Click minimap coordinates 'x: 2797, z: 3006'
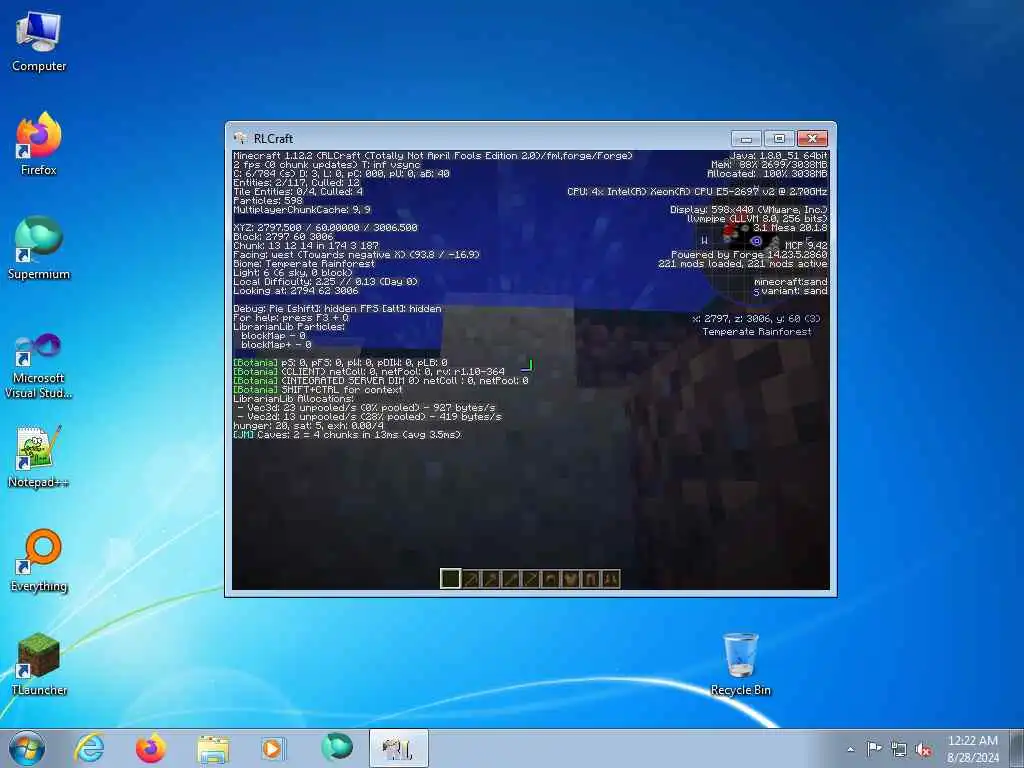The width and height of the screenshot is (1024, 768). [756, 319]
